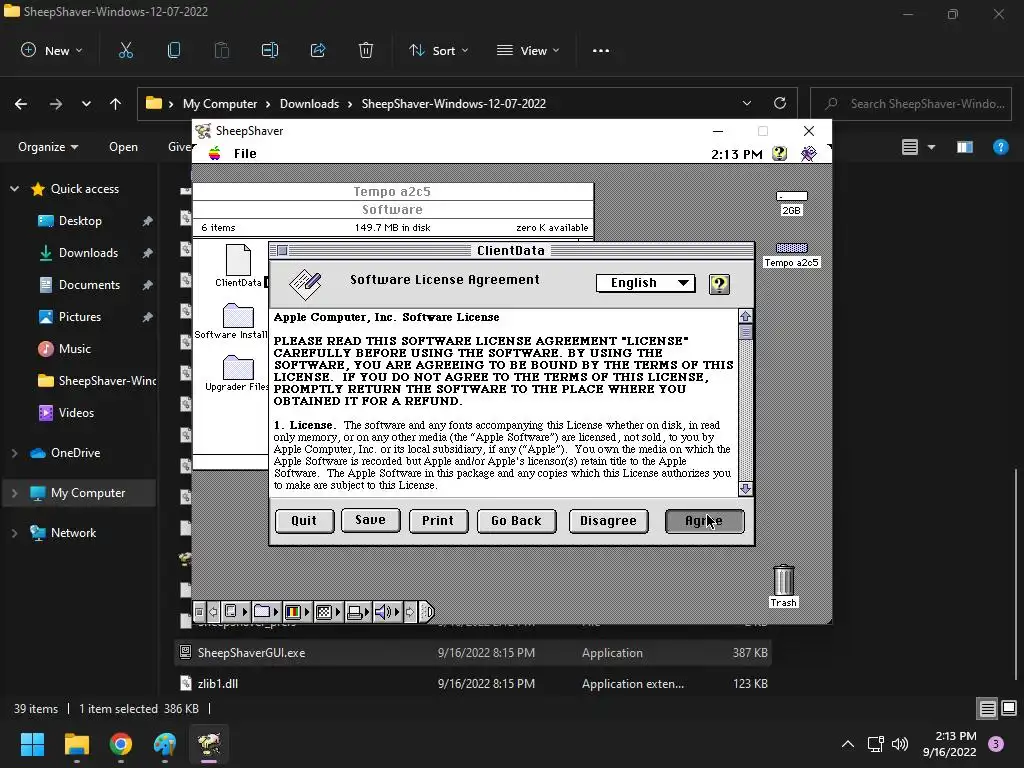Refresh the Explorer folder view
This screenshot has height=768, width=1024.
click(780, 103)
